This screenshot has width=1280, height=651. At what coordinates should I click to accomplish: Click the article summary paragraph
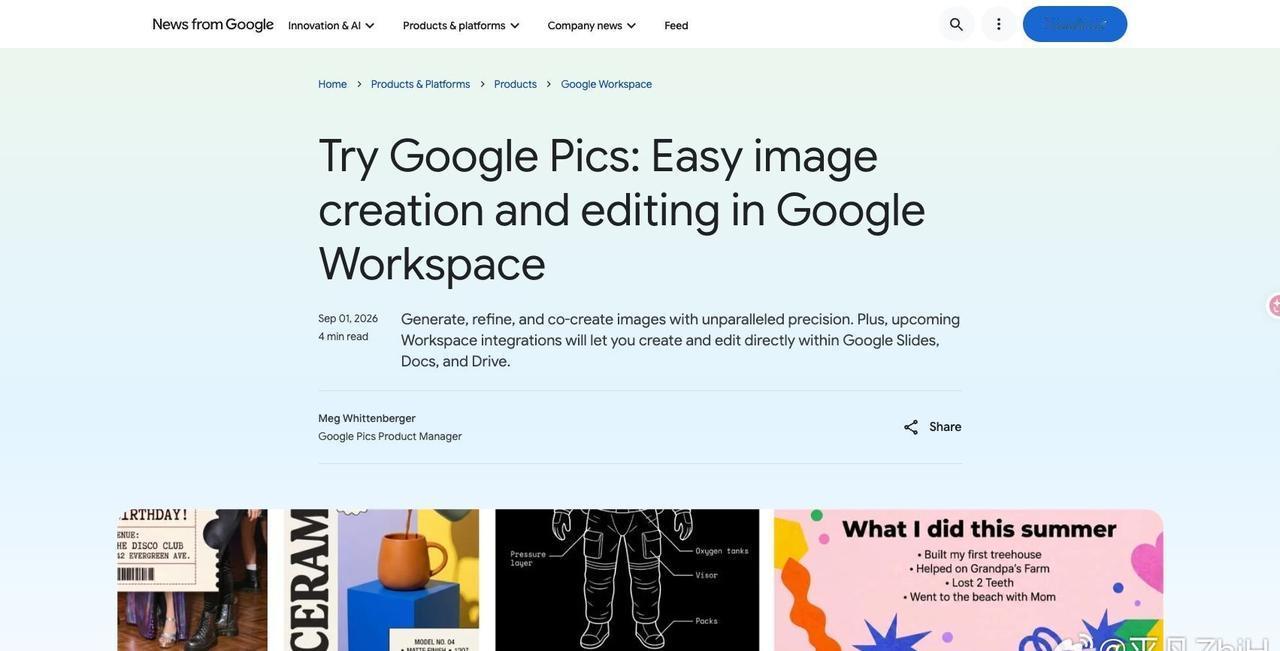(x=680, y=340)
